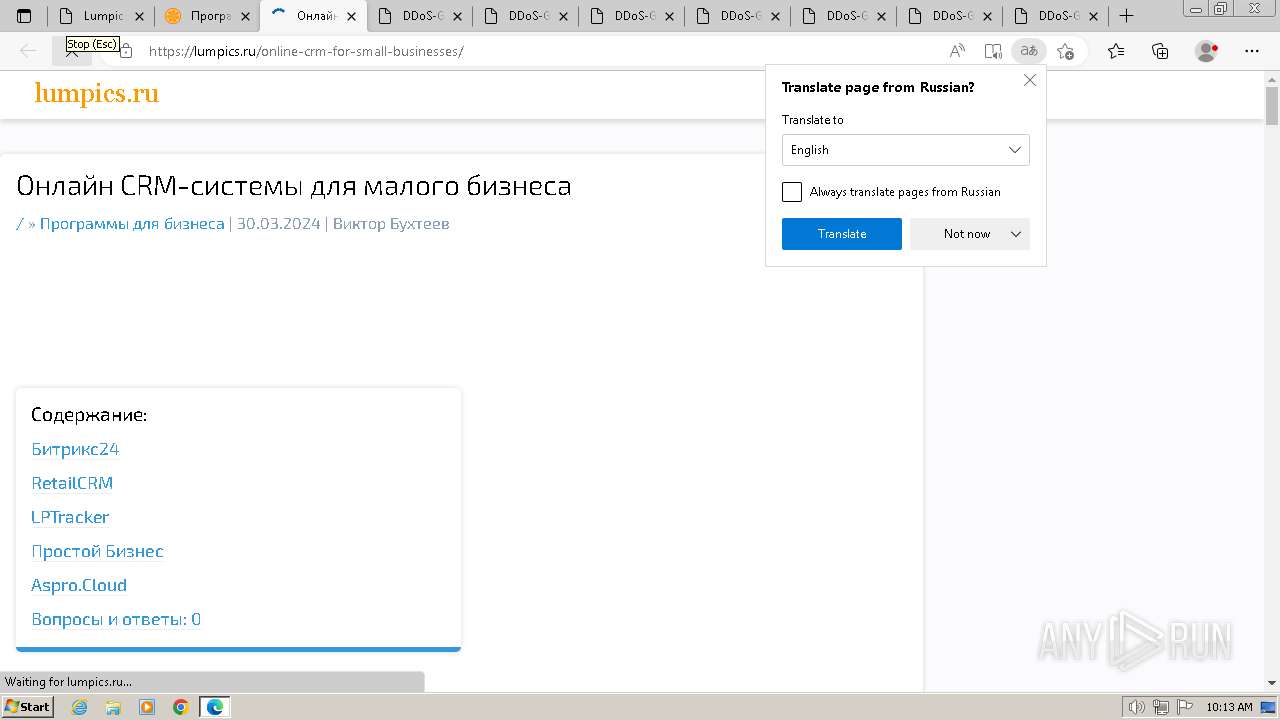View site information lock icon

pyautogui.click(x=126, y=51)
